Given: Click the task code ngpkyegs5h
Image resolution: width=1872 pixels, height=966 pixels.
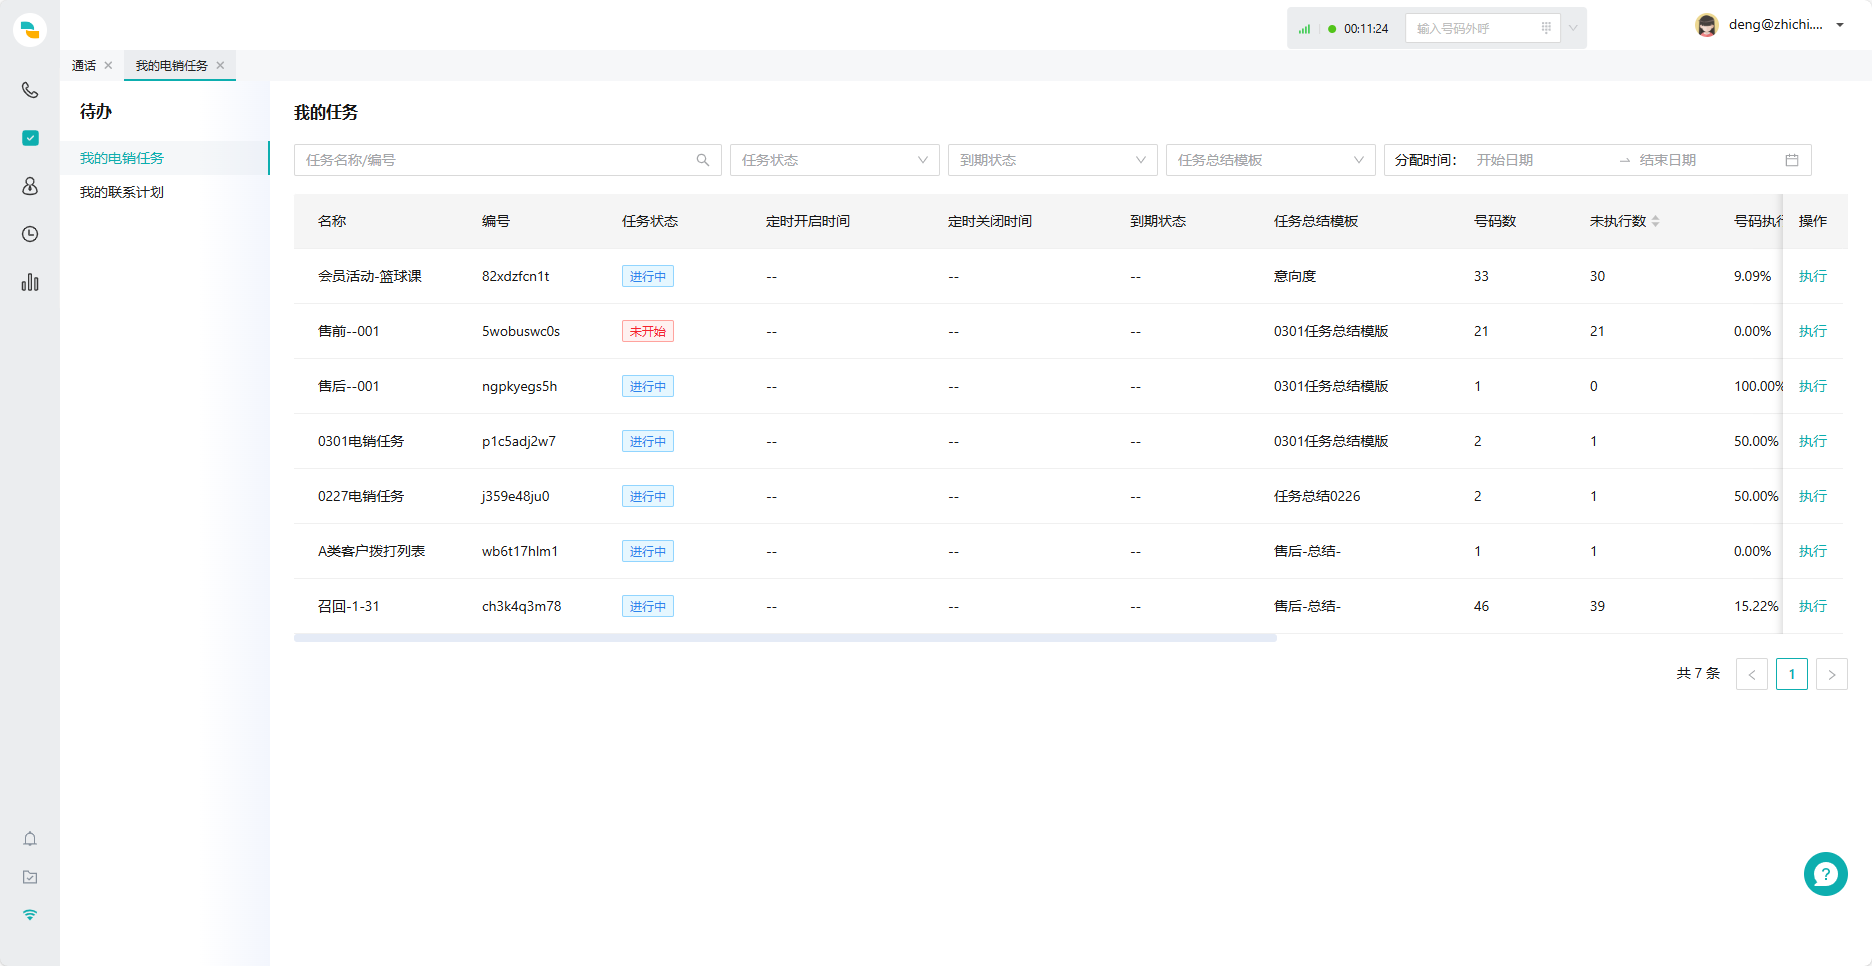Looking at the screenshot, I should [x=520, y=386].
